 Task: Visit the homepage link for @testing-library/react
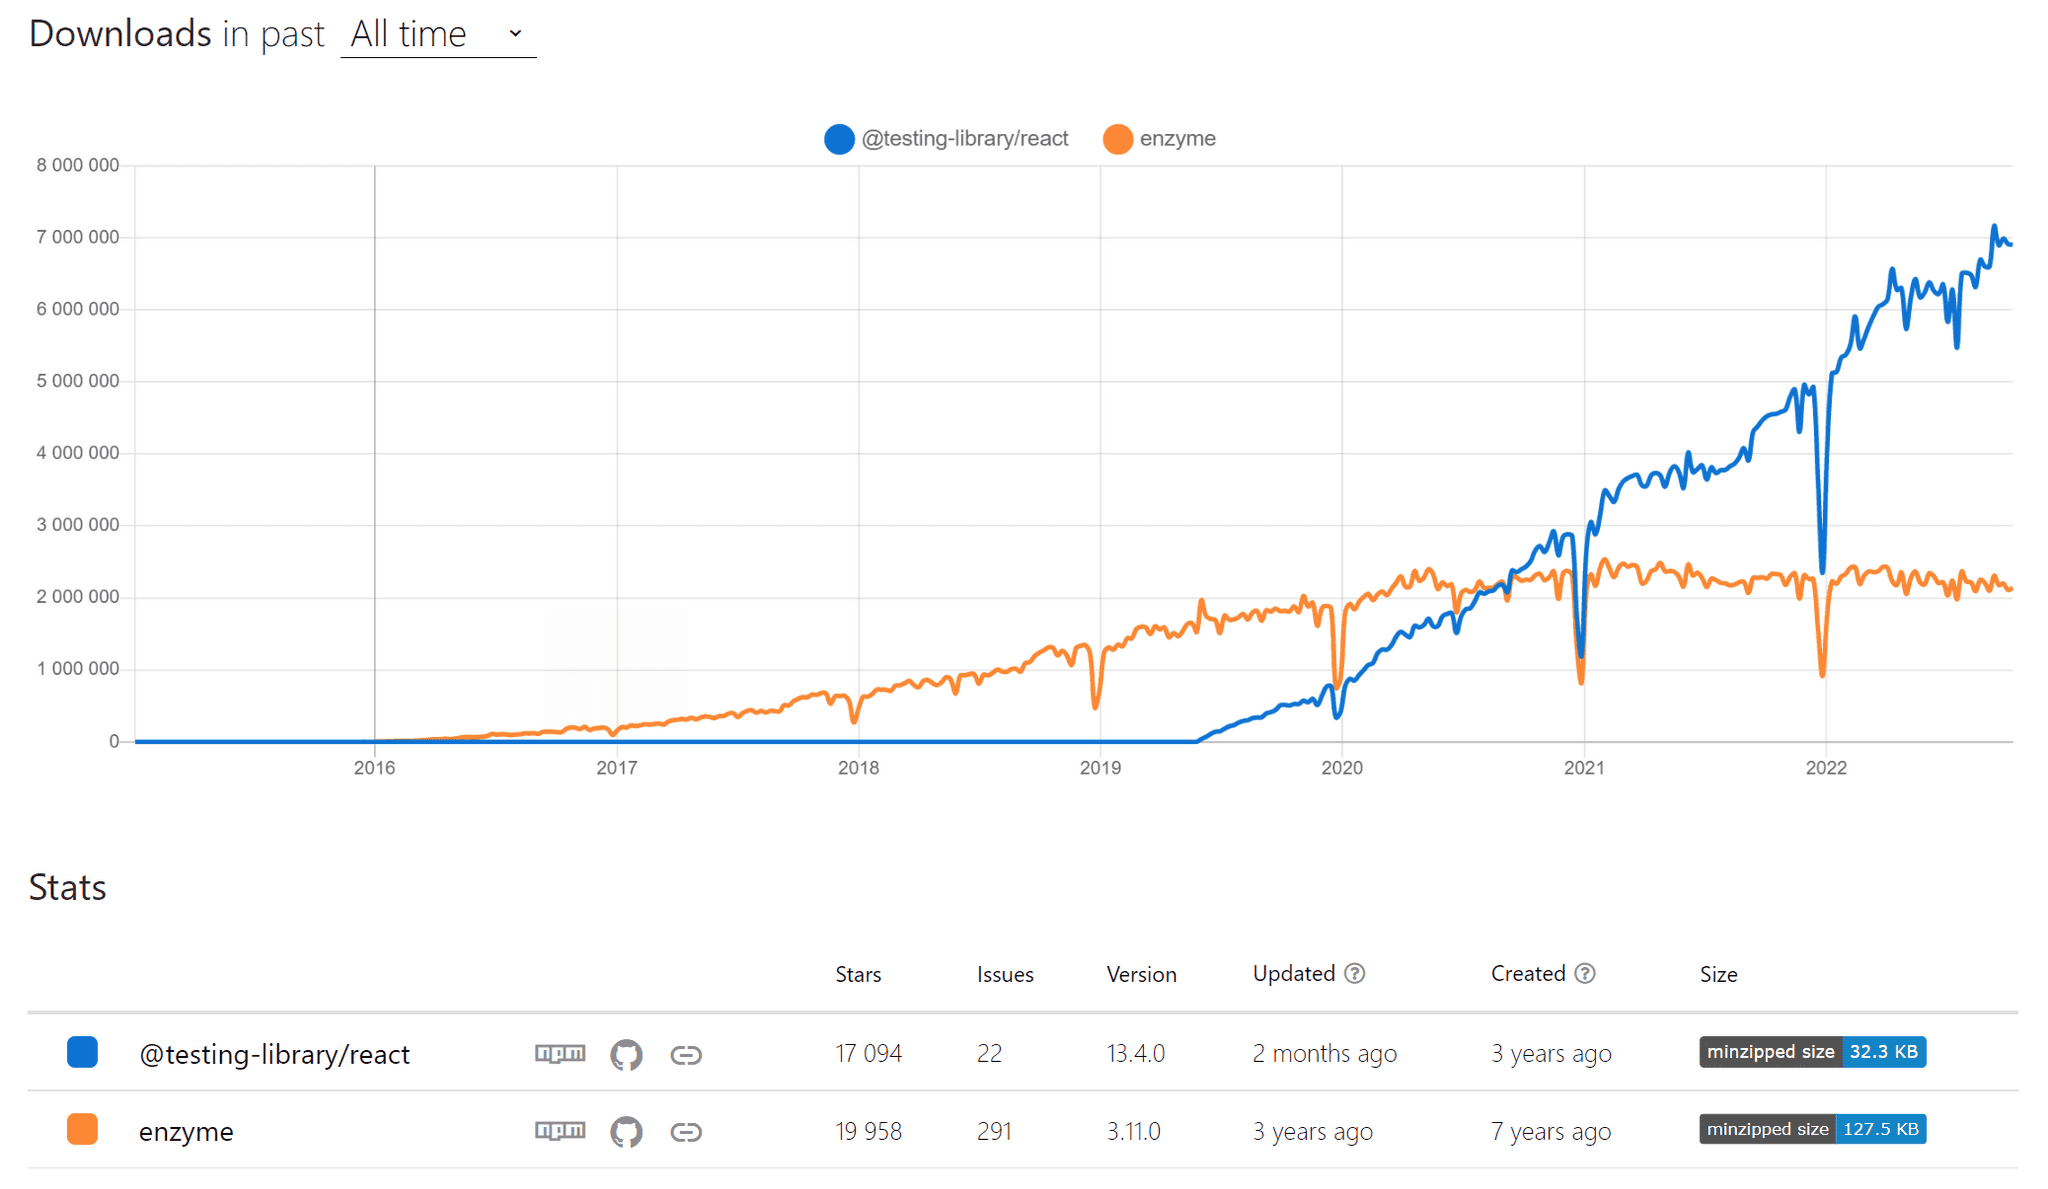[688, 1053]
